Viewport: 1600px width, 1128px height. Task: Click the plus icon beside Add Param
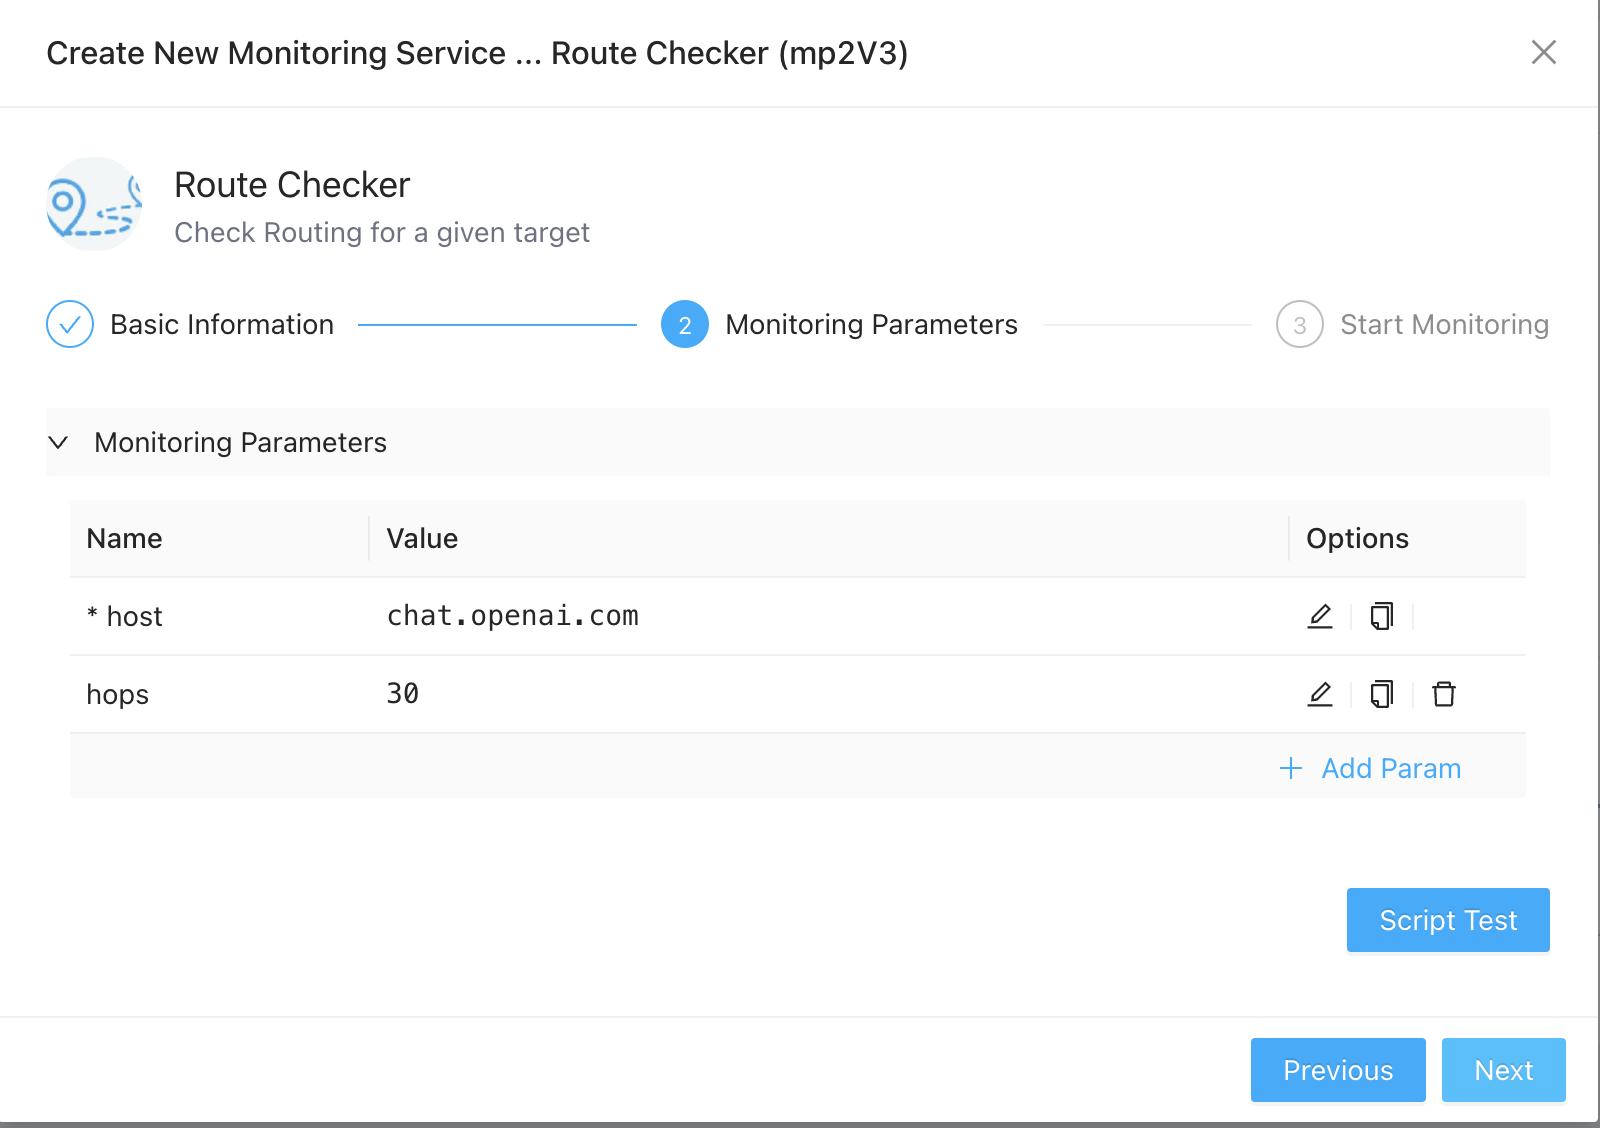point(1291,768)
